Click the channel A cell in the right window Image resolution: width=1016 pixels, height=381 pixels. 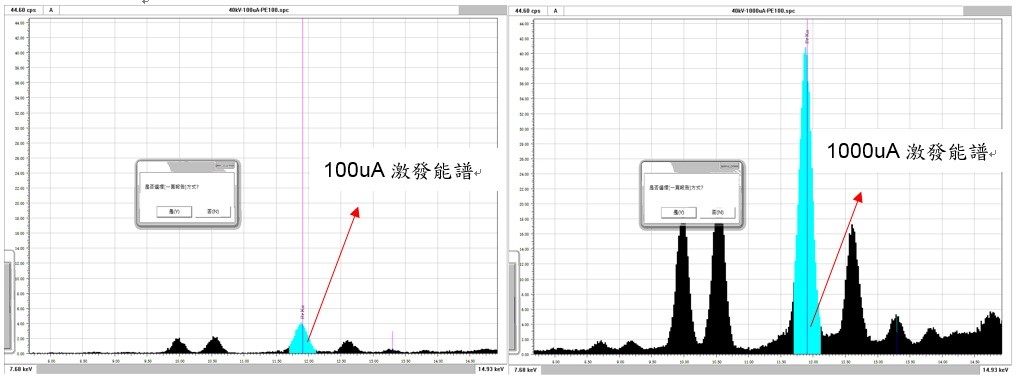coord(555,10)
